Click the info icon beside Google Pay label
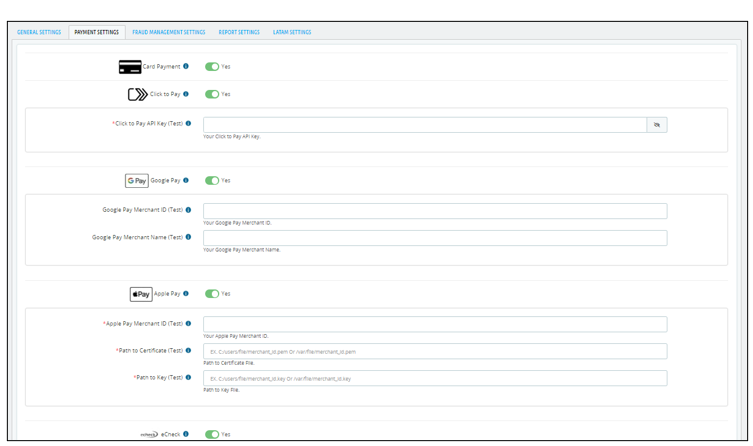 tap(186, 181)
